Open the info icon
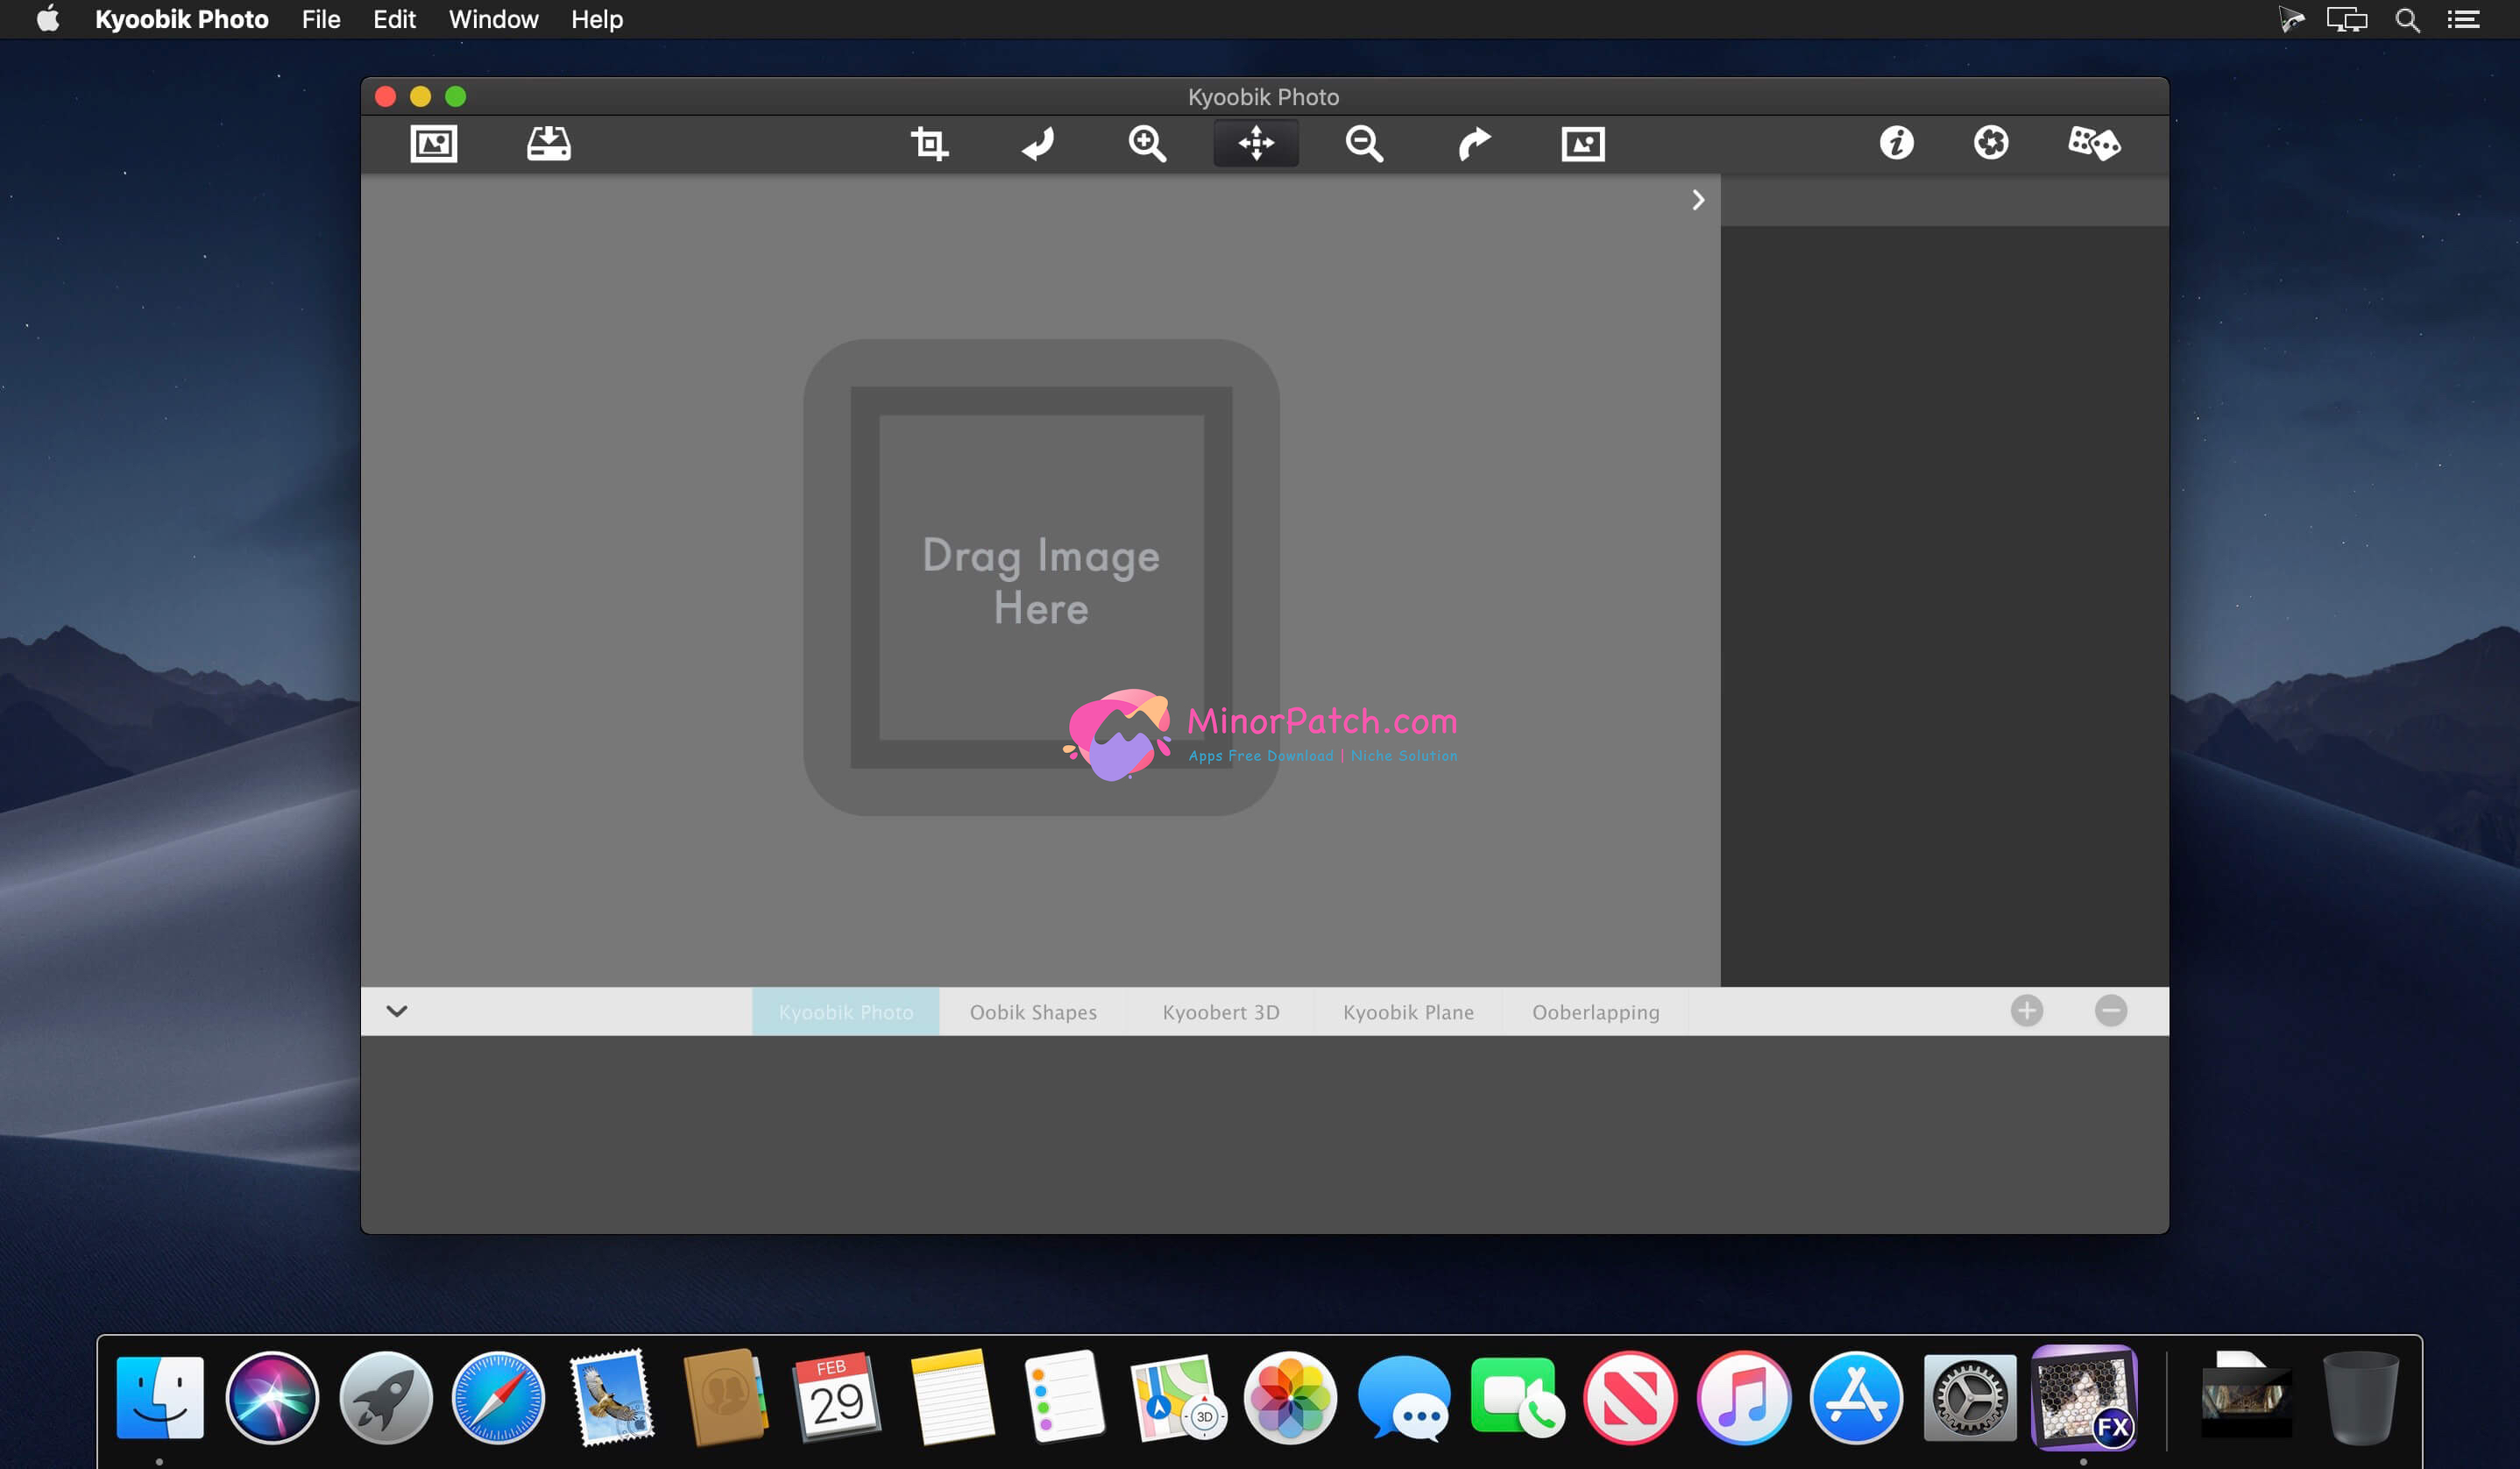This screenshot has width=2520, height=1469. (x=1896, y=142)
